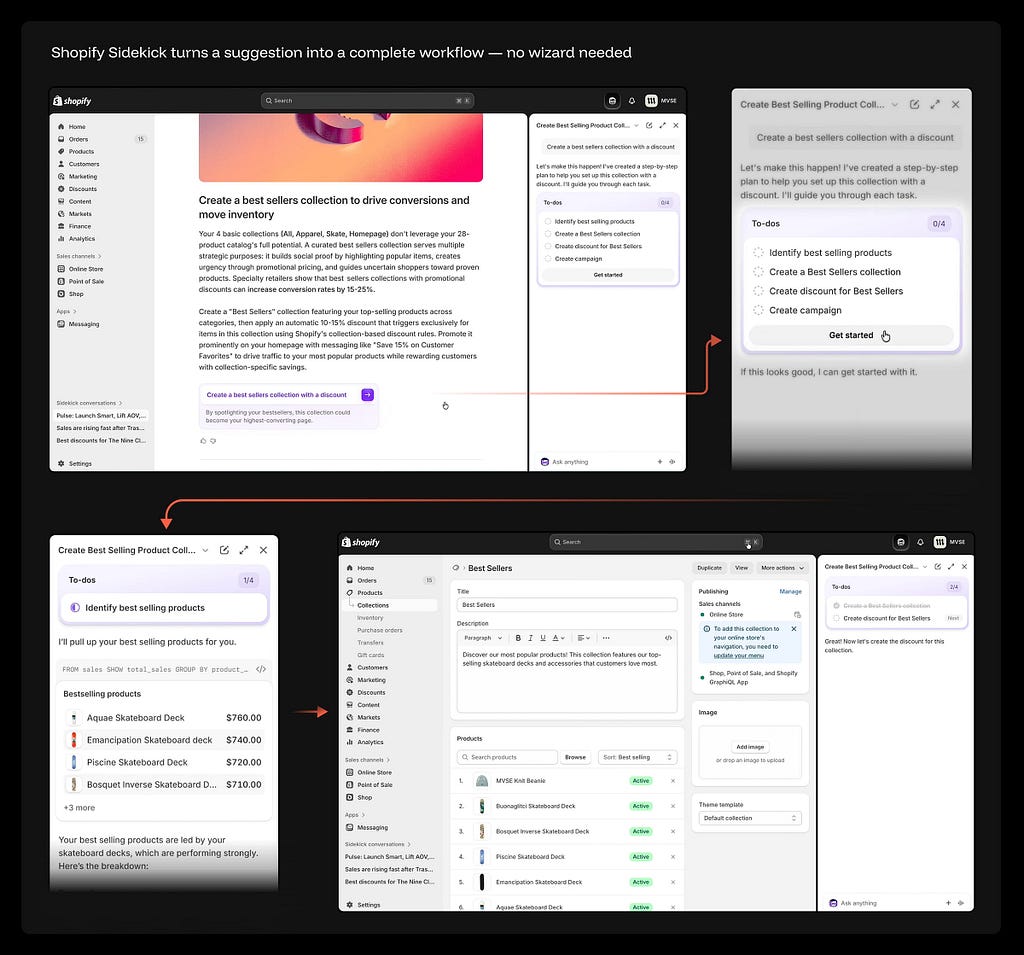Expand Sidekick panel icon in top-left Shopify window
The width and height of the screenshot is (1024, 955).
click(662, 125)
